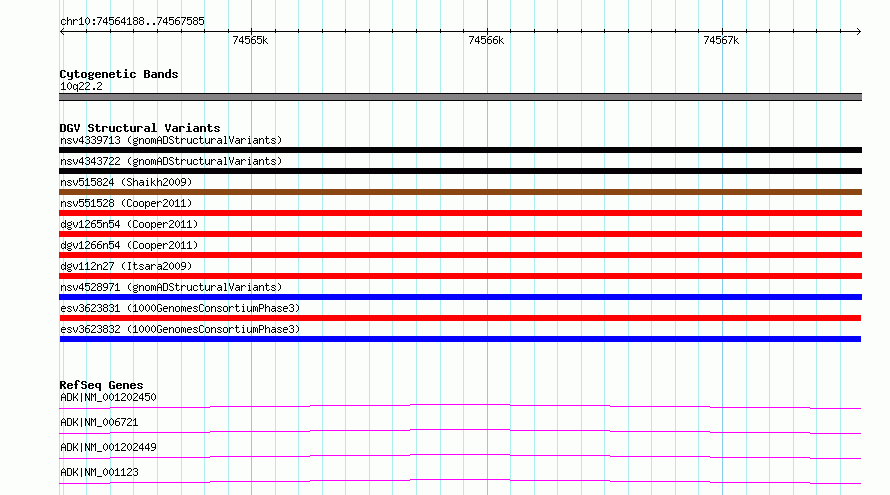Open variant dgv1265n54 Cooper2011 label
The image size is (890, 495).
[x=129, y=224]
